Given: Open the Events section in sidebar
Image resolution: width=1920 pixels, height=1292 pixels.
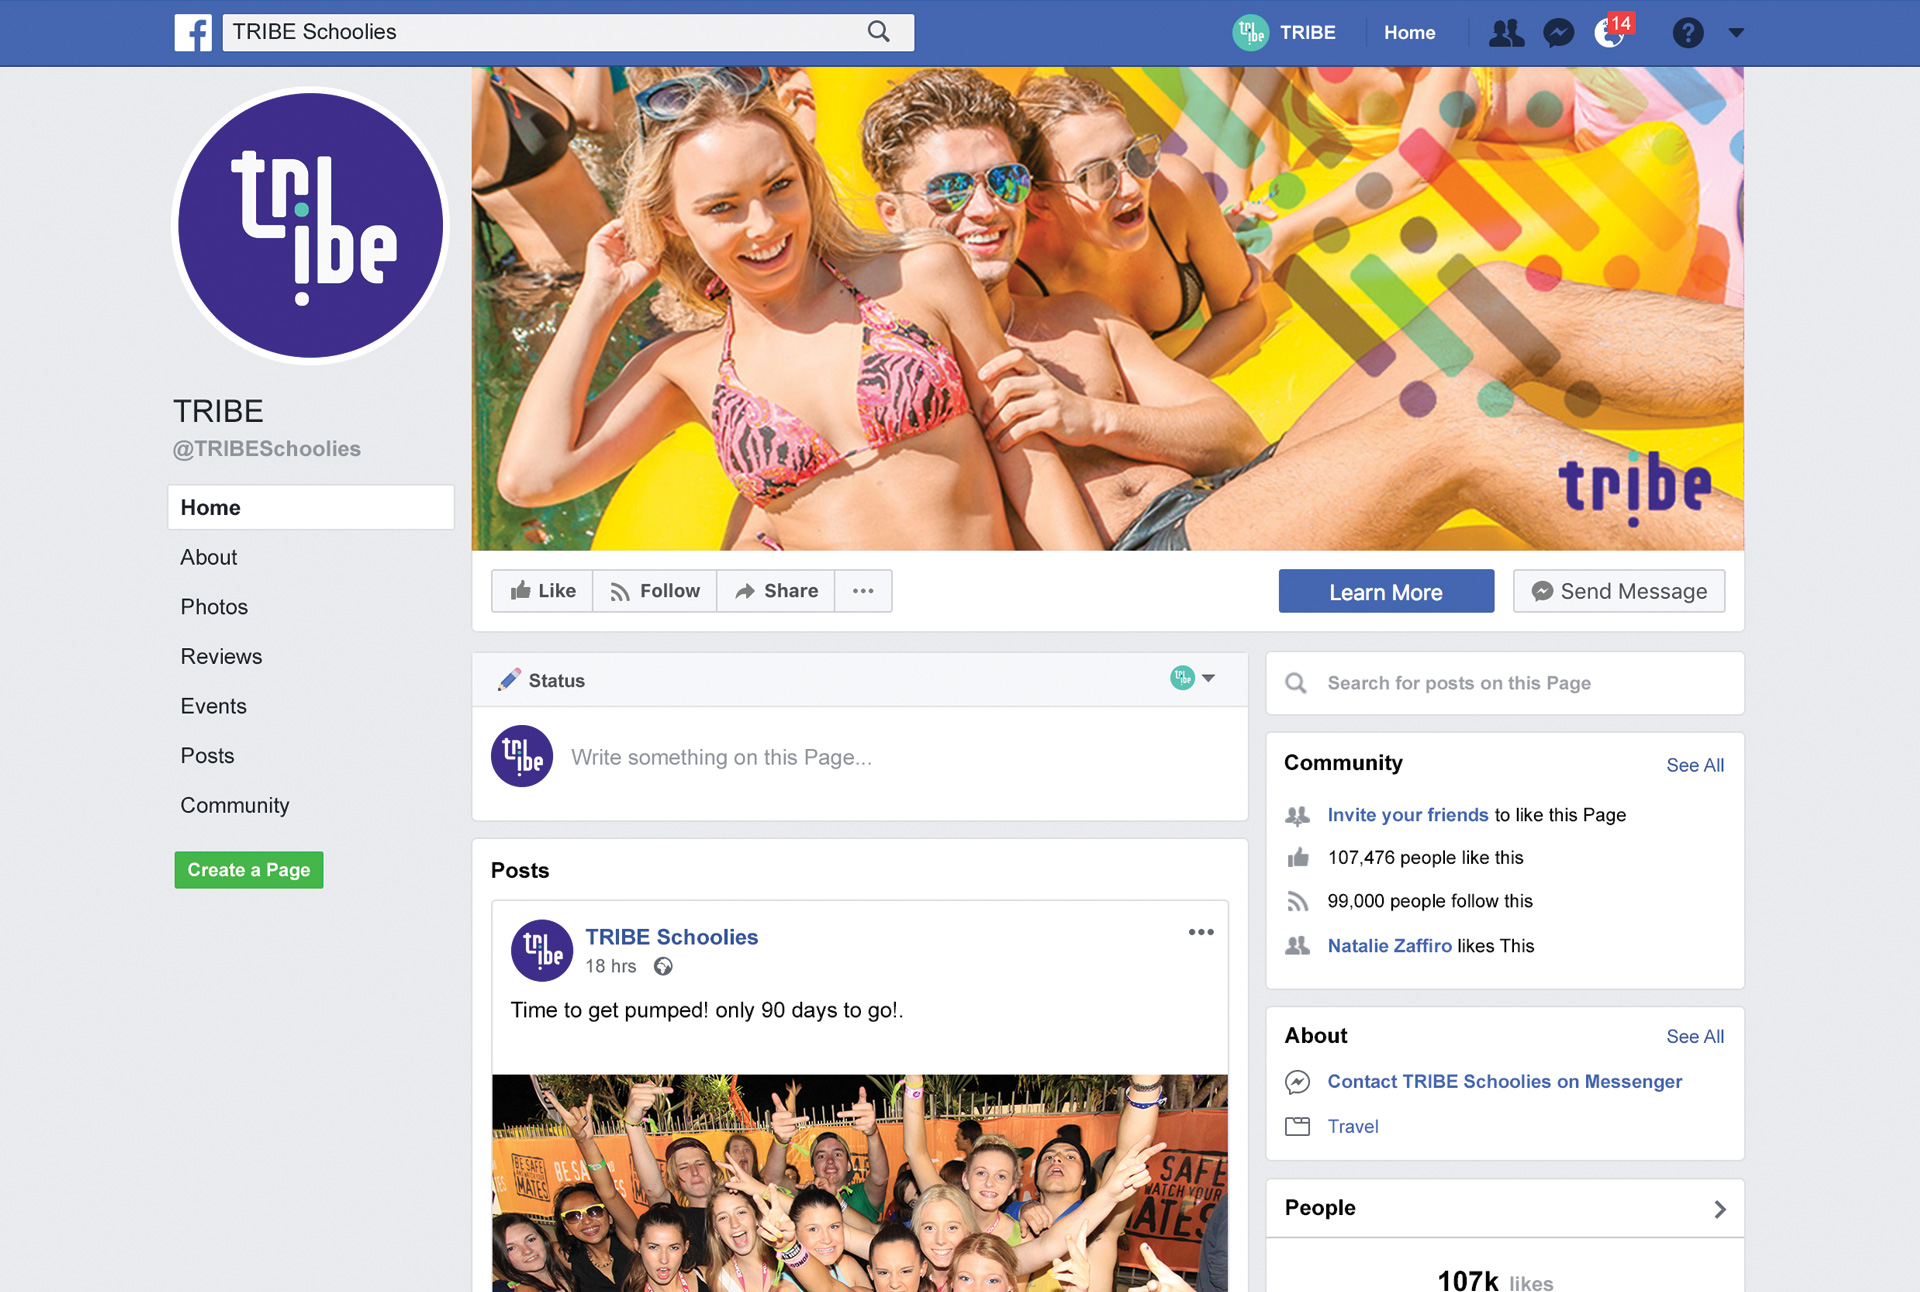Looking at the screenshot, I should pos(213,706).
